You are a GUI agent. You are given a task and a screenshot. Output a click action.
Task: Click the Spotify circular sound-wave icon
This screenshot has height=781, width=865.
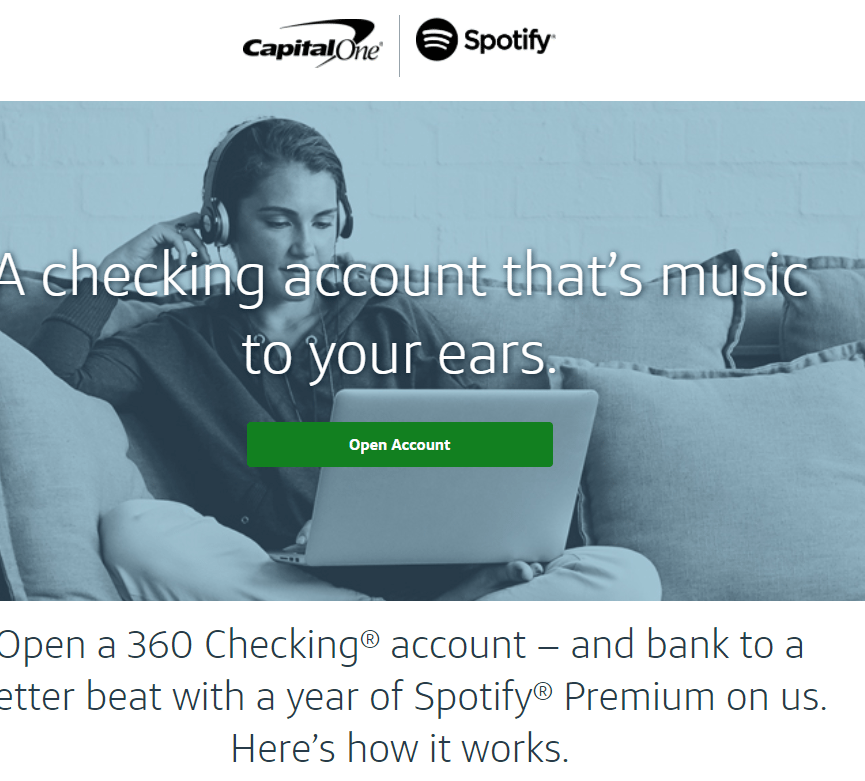tap(437, 39)
